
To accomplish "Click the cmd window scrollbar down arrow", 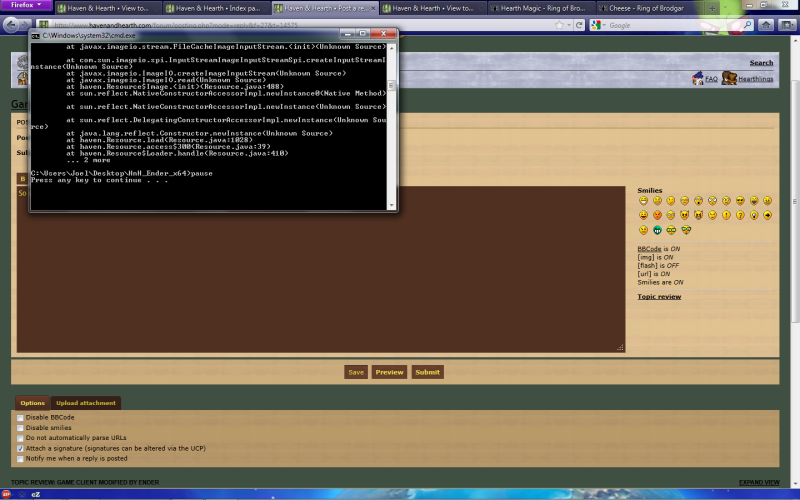I will (x=391, y=205).
